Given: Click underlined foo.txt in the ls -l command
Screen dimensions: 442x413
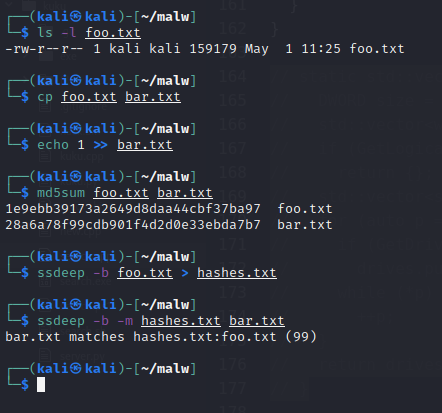Looking at the screenshot, I should (113, 33).
